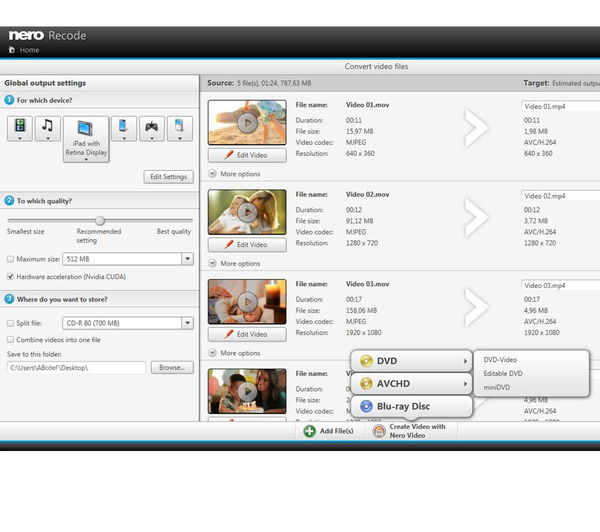Check Combine videos into one file
The height and width of the screenshot is (532, 600).
pyautogui.click(x=10, y=339)
